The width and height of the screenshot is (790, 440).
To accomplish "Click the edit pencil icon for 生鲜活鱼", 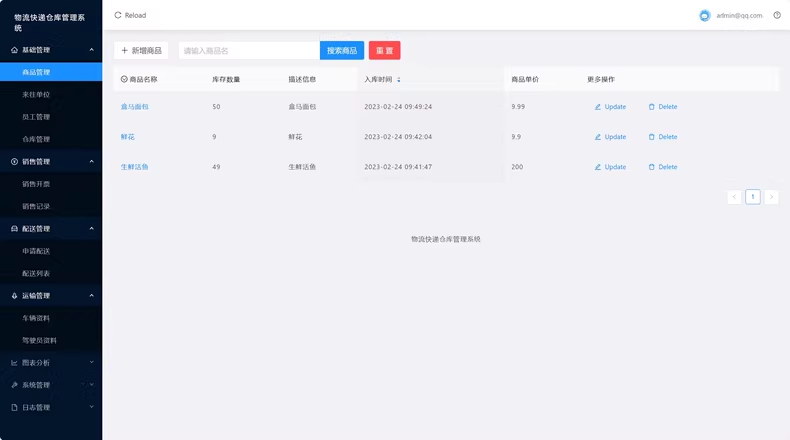I will tap(598, 167).
